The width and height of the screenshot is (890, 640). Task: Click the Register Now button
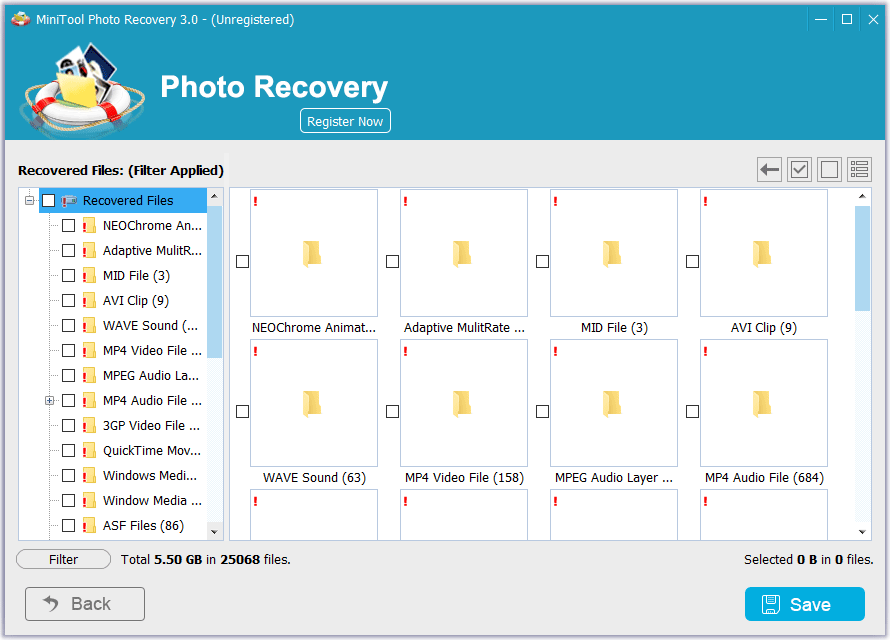point(345,121)
